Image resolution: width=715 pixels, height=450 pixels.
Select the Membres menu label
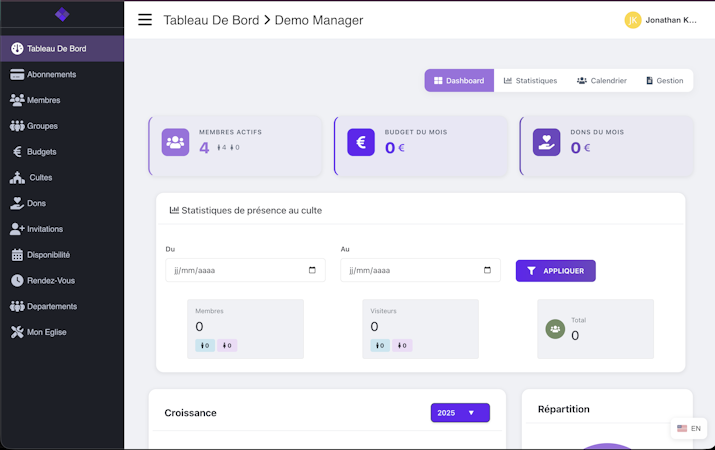pos(44,100)
